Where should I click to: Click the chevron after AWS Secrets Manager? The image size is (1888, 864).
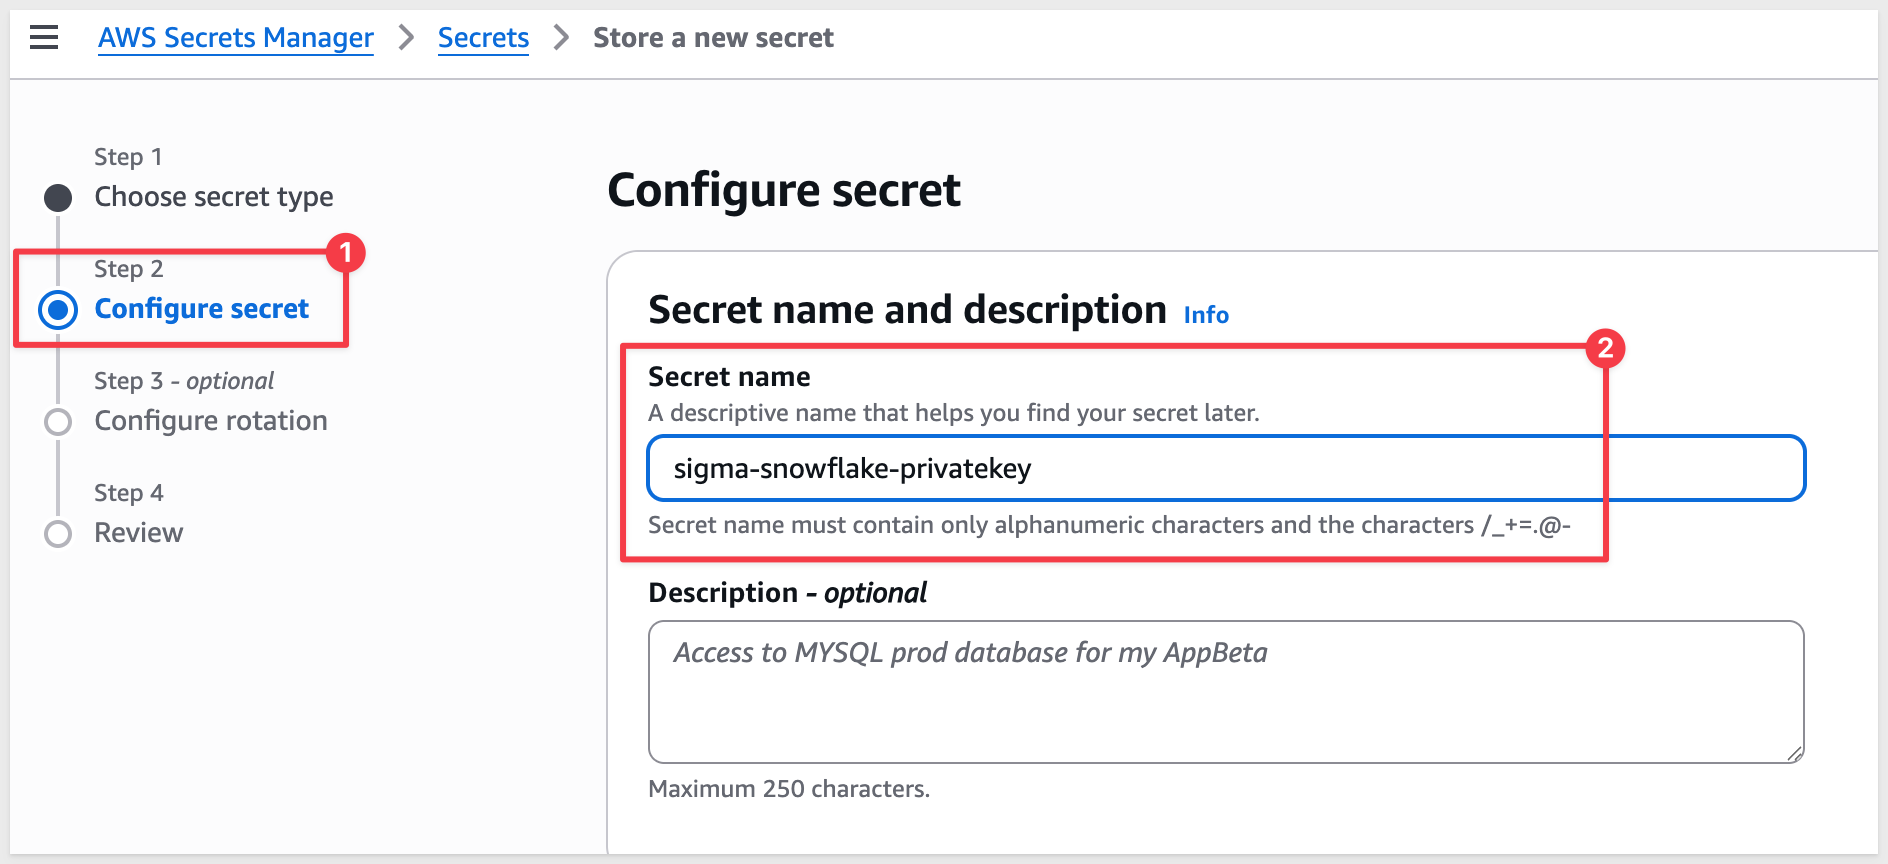click(x=406, y=38)
